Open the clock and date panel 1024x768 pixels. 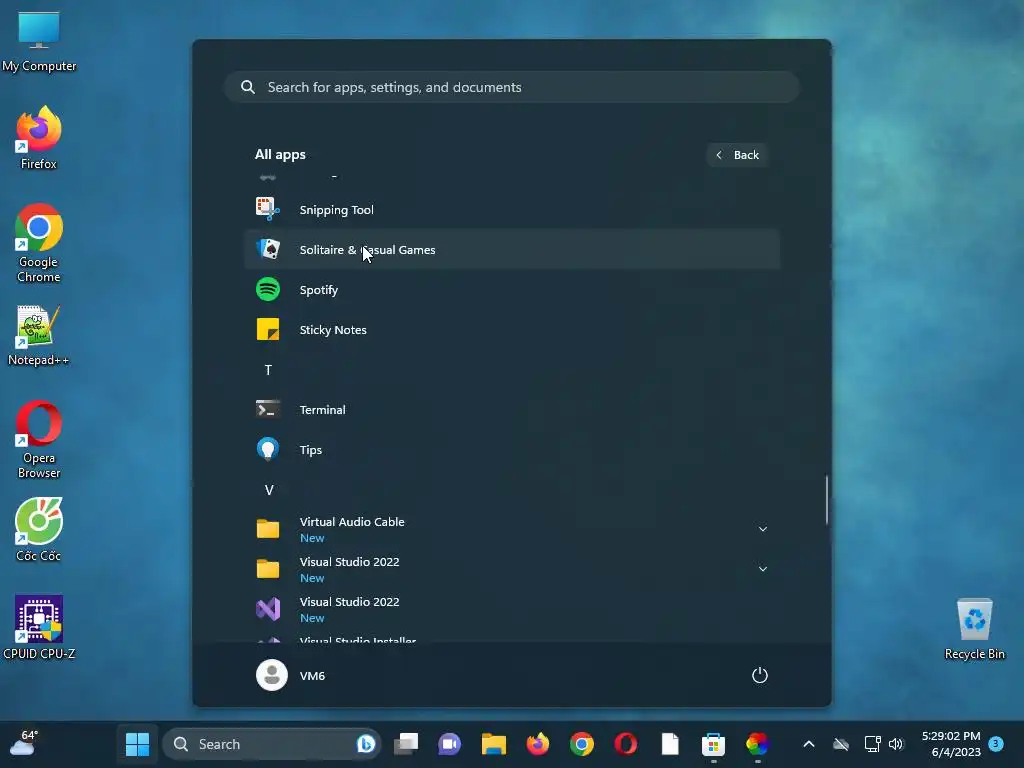(x=951, y=744)
